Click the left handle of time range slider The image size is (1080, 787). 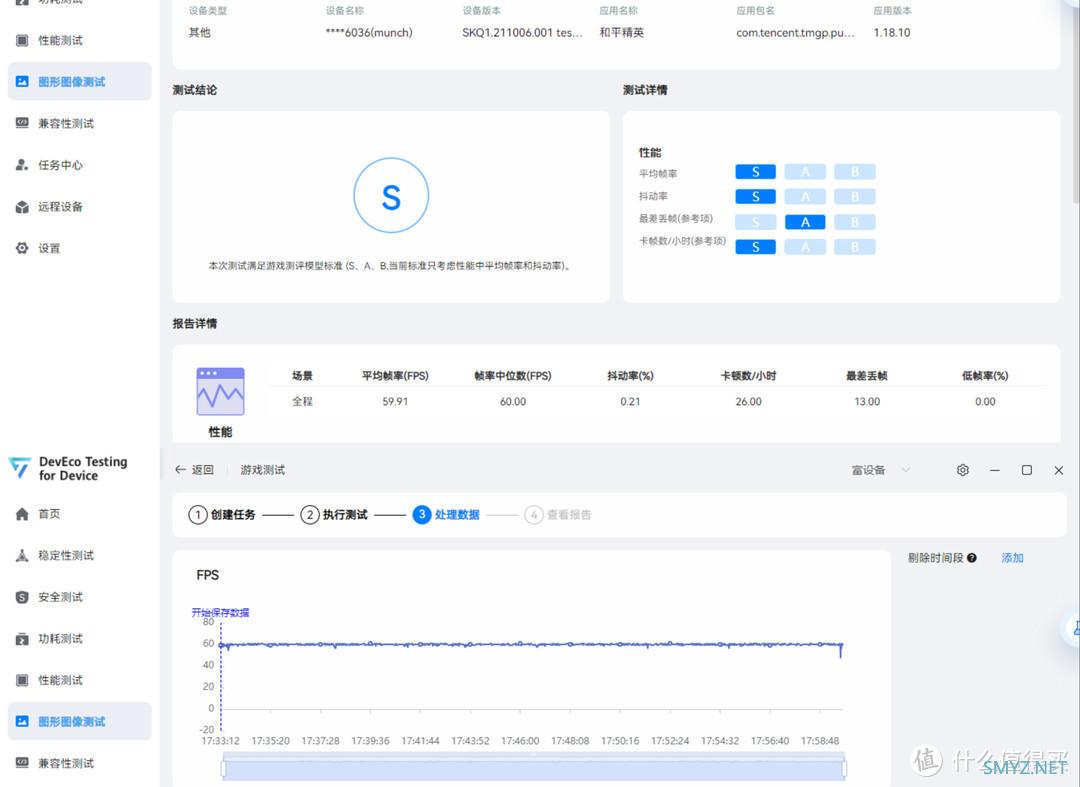223,768
